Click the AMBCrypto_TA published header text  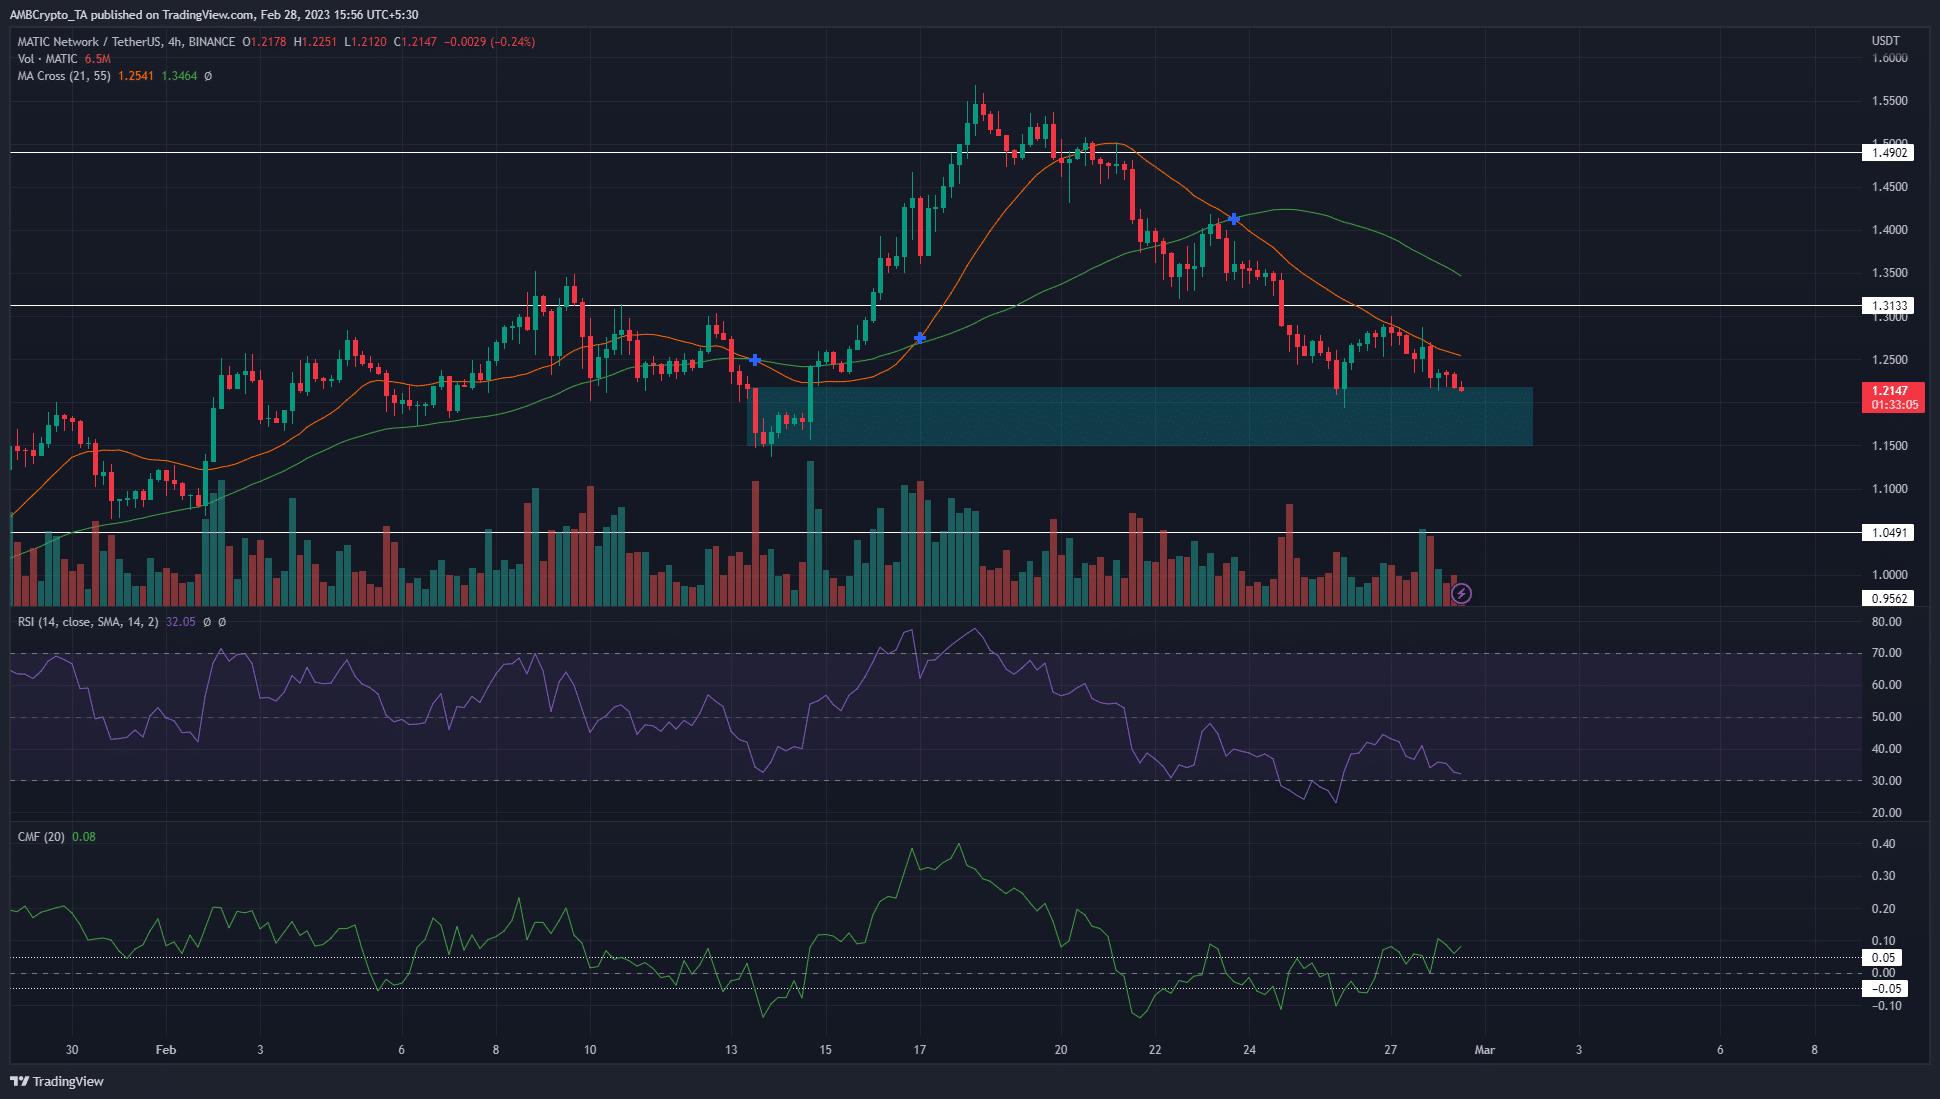pyautogui.click(x=214, y=15)
